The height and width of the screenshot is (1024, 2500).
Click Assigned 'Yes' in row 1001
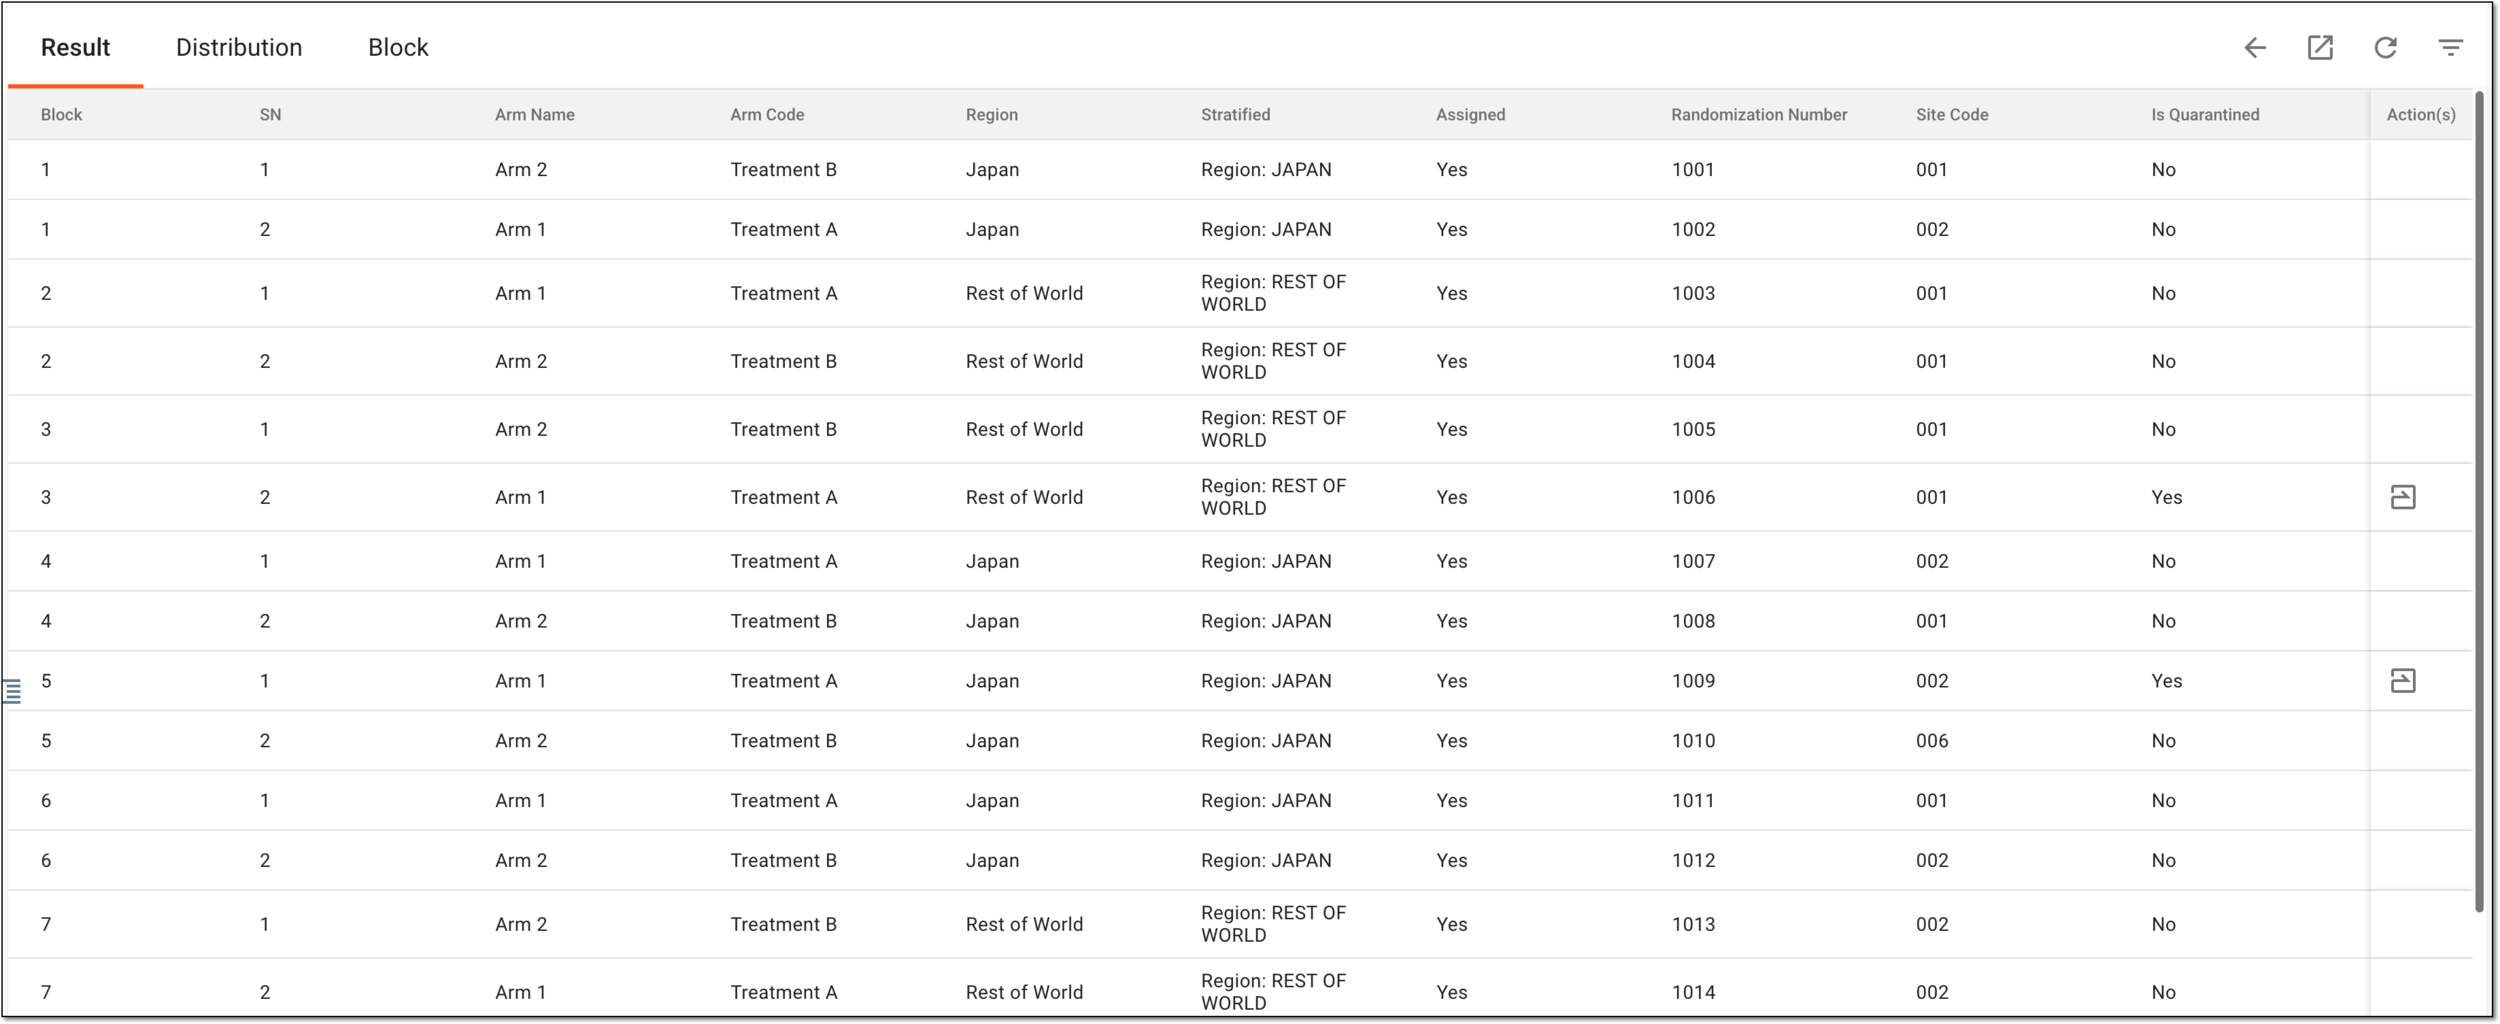pos(1451,170)
